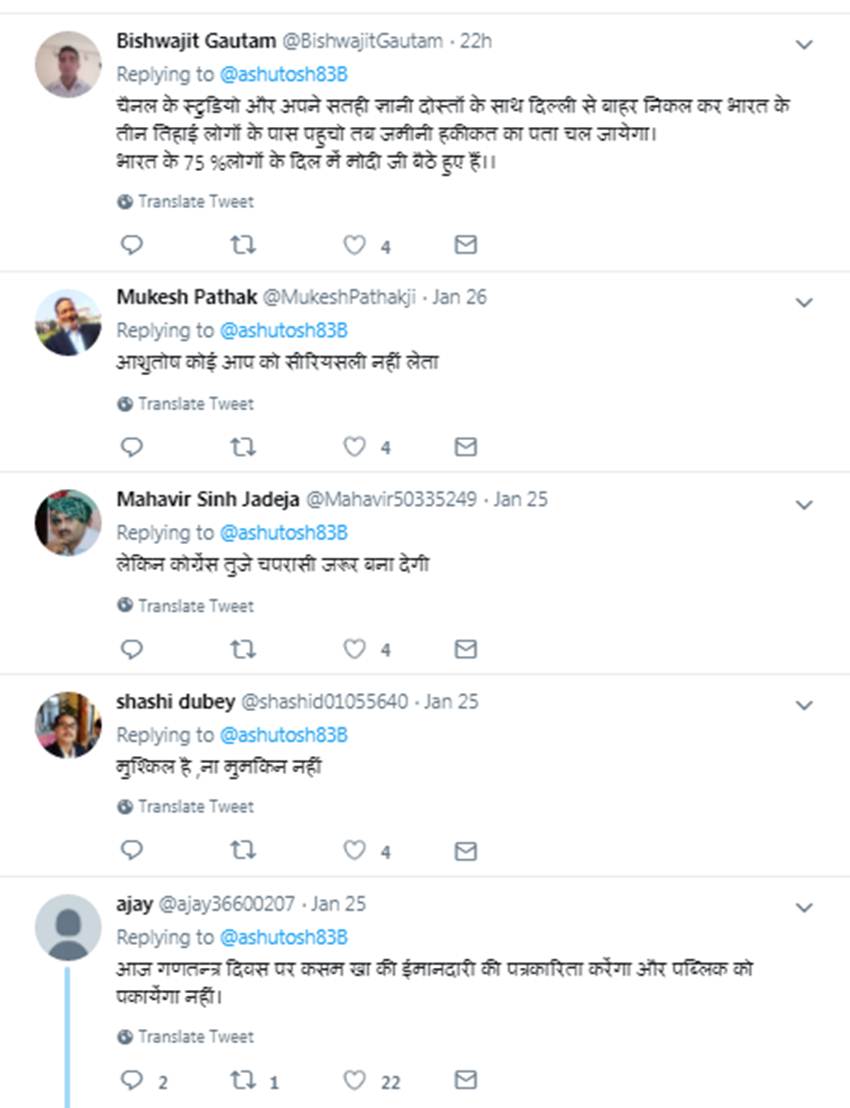The image size is (850, 1108).
Task: Translate Tweet by Mukesh Pathak
Action: (x=196, y=404)
